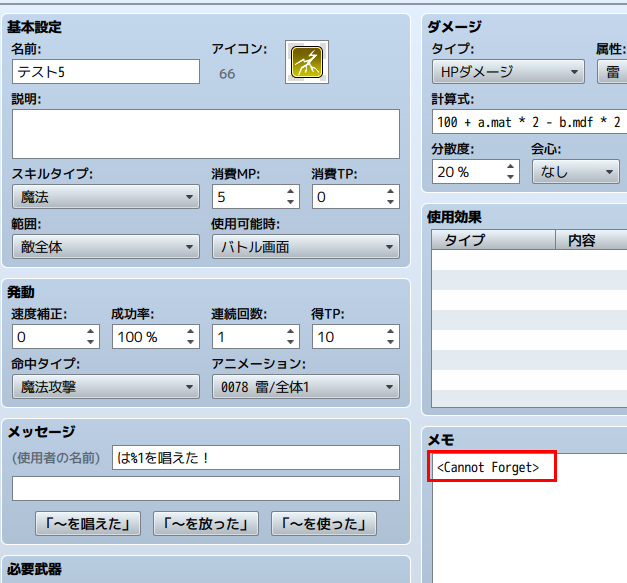
Task: Increase the 得TP value with up arrow
Action: click(x=391, y=331)
